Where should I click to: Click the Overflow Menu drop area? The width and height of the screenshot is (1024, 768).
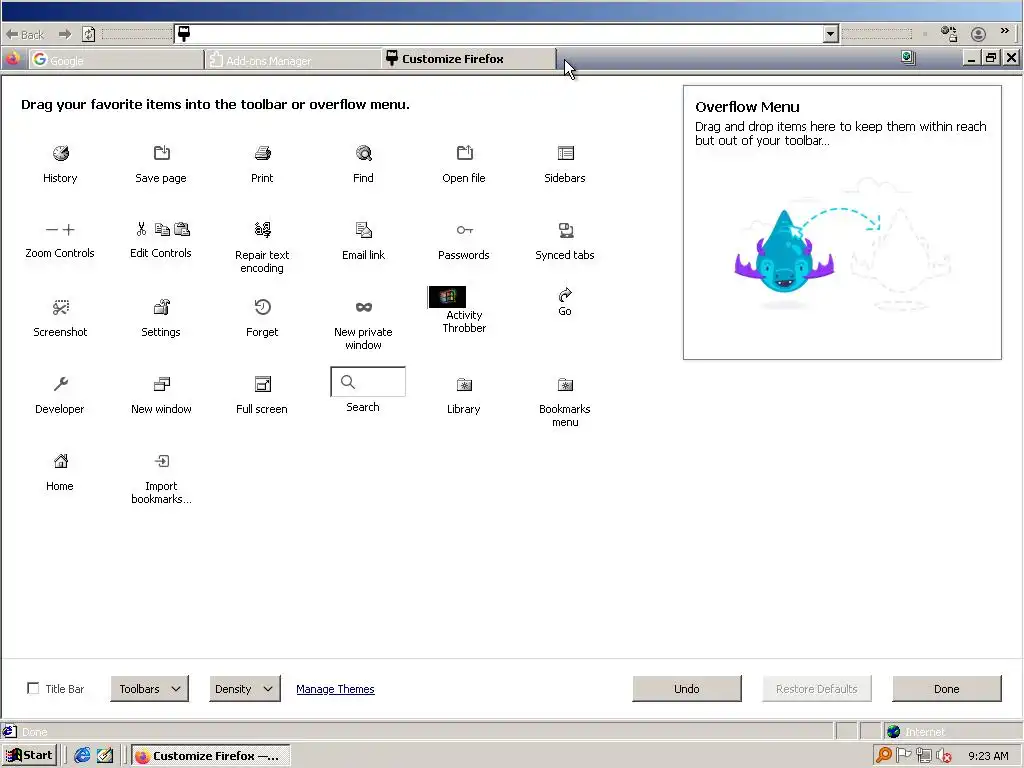pos(842,222)
